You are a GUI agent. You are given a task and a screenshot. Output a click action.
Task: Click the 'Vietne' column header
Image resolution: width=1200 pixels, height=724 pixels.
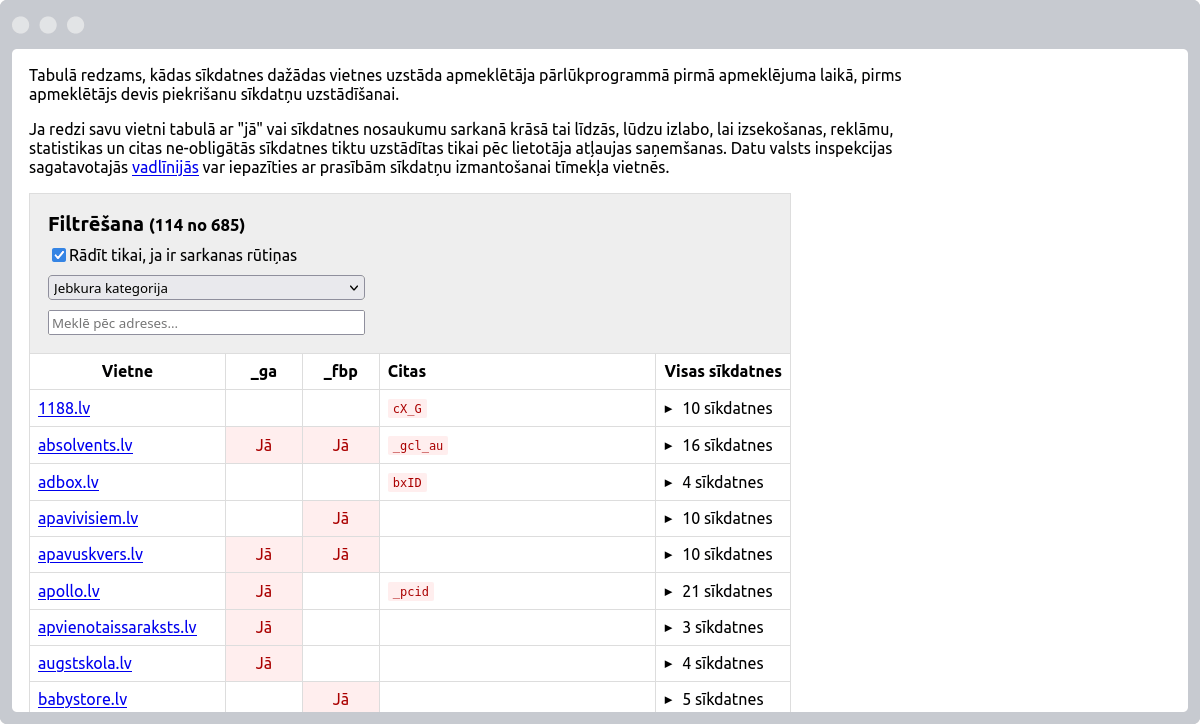[x=127, y=371]
